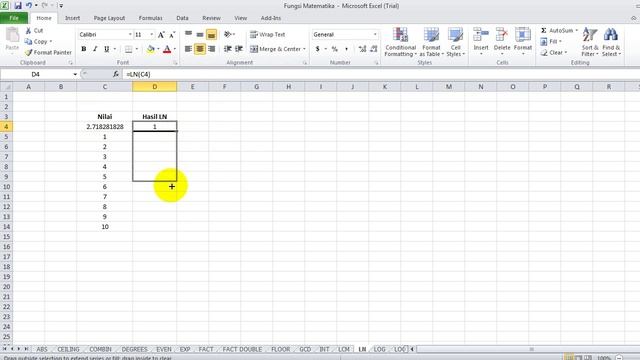Switch to the Data tab
The height and width of the screenshot is (360, 640).
(182, 18)
